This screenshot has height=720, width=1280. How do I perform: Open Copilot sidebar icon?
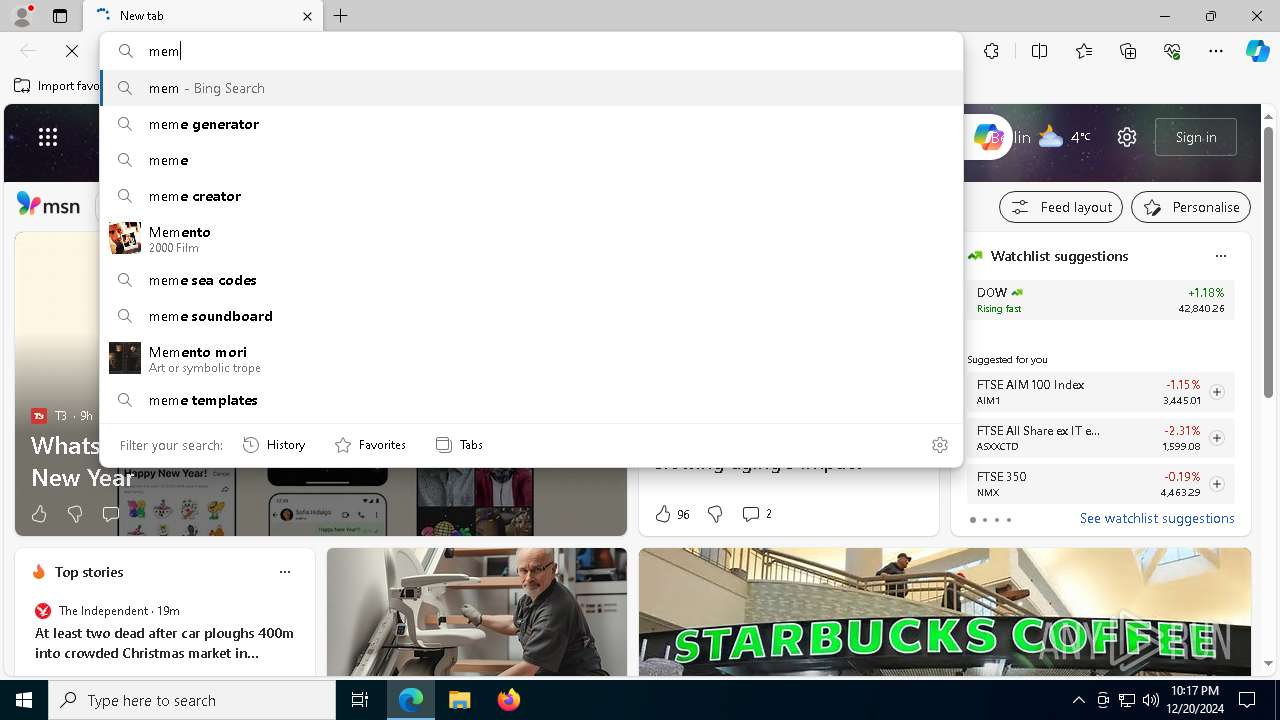(x=1257, y=51)
